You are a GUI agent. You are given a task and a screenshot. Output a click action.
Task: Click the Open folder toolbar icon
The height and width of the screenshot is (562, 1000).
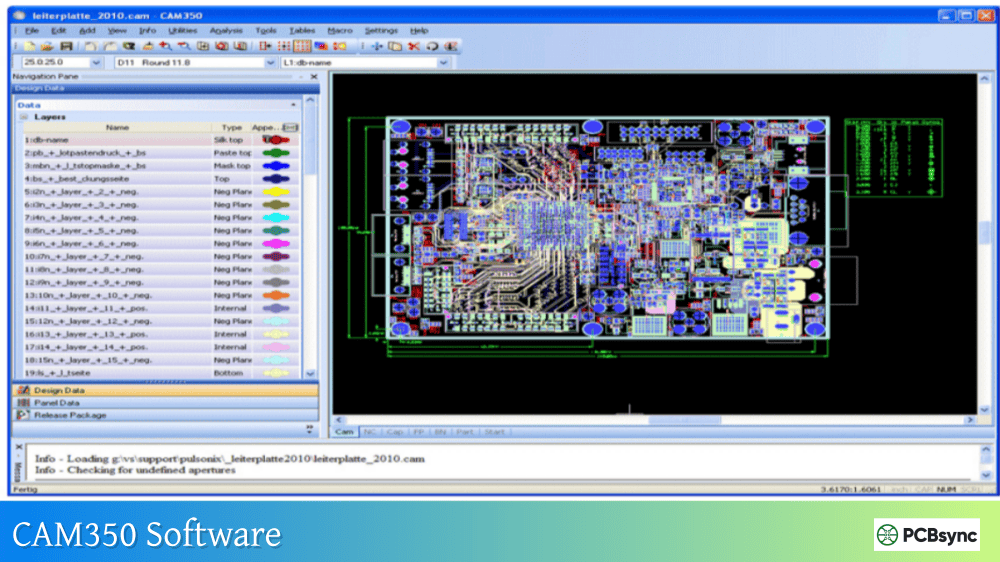tap(47, 46)
